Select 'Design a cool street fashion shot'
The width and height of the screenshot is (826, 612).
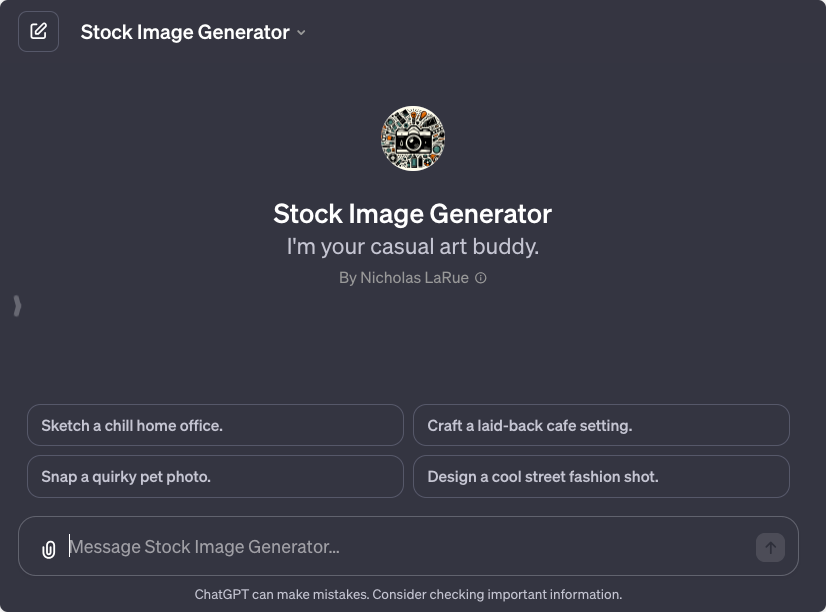point(601,476)
